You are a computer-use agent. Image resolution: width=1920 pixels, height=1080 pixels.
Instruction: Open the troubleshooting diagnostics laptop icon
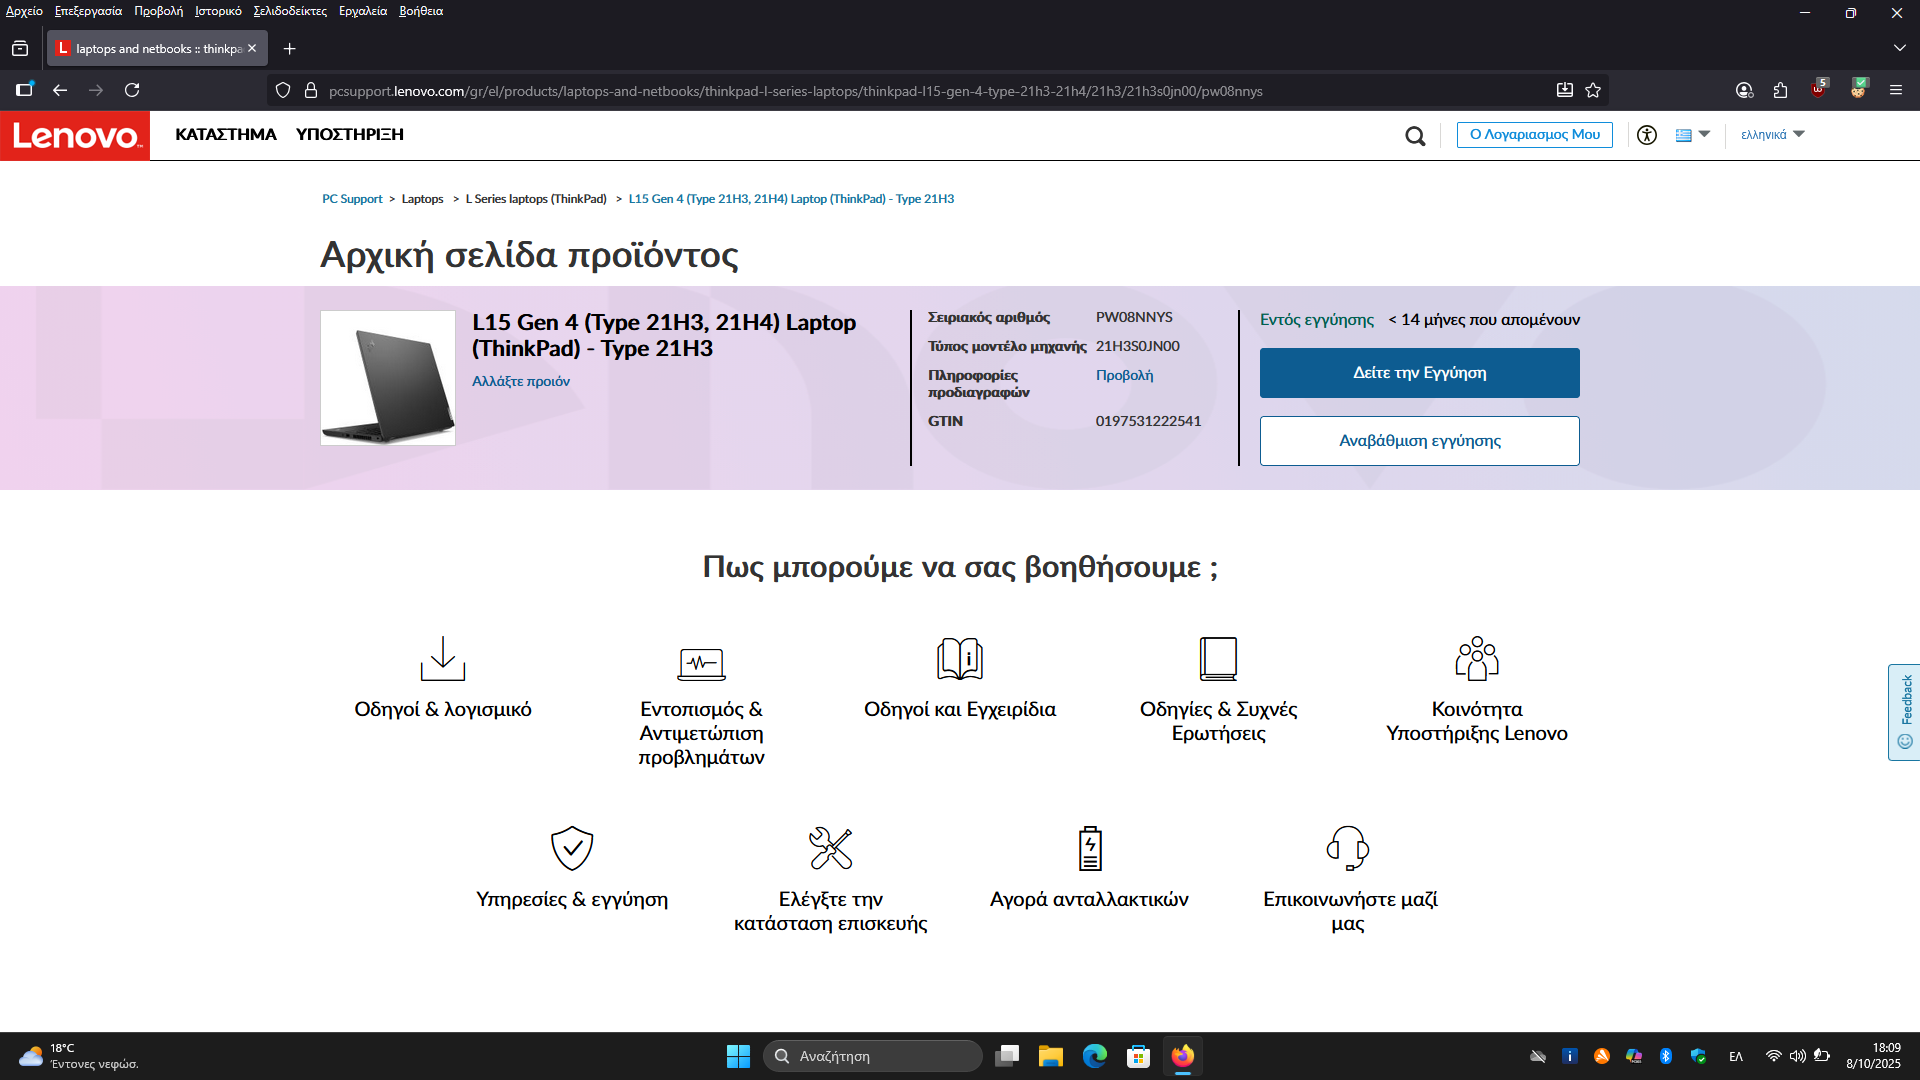[701, 660]
